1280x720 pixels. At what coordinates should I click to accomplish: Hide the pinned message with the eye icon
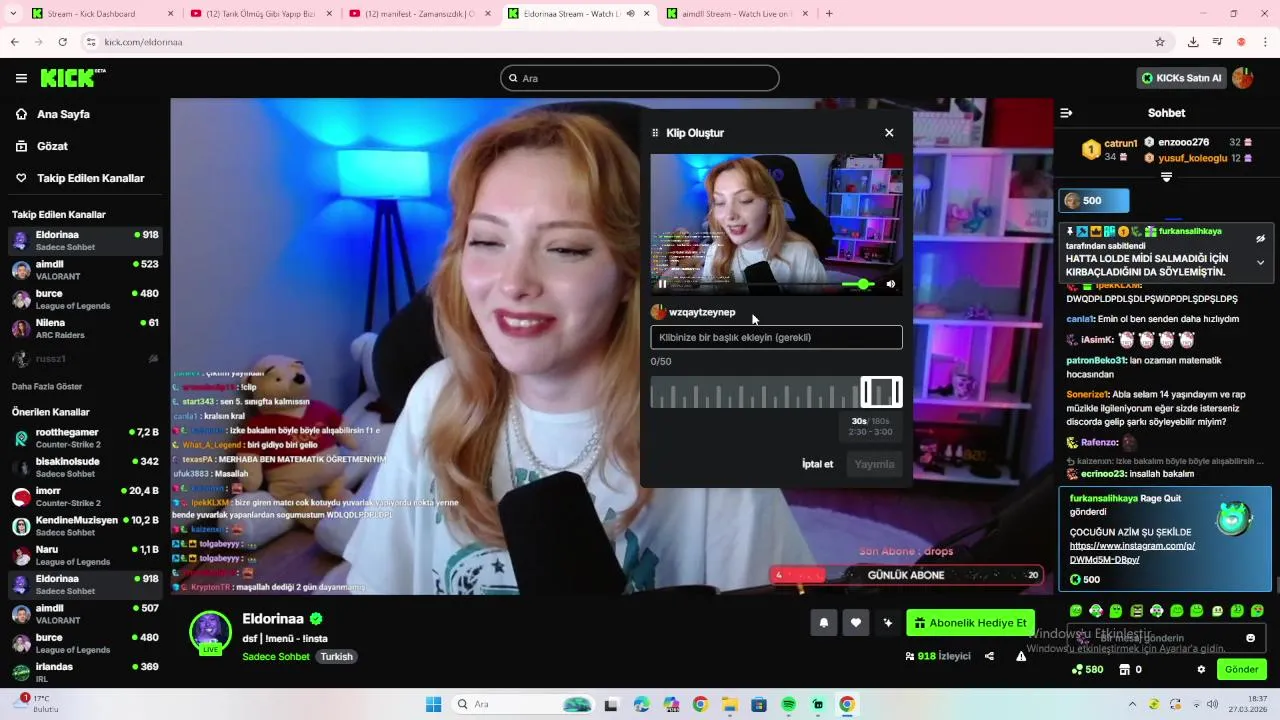pos(1260,239)
